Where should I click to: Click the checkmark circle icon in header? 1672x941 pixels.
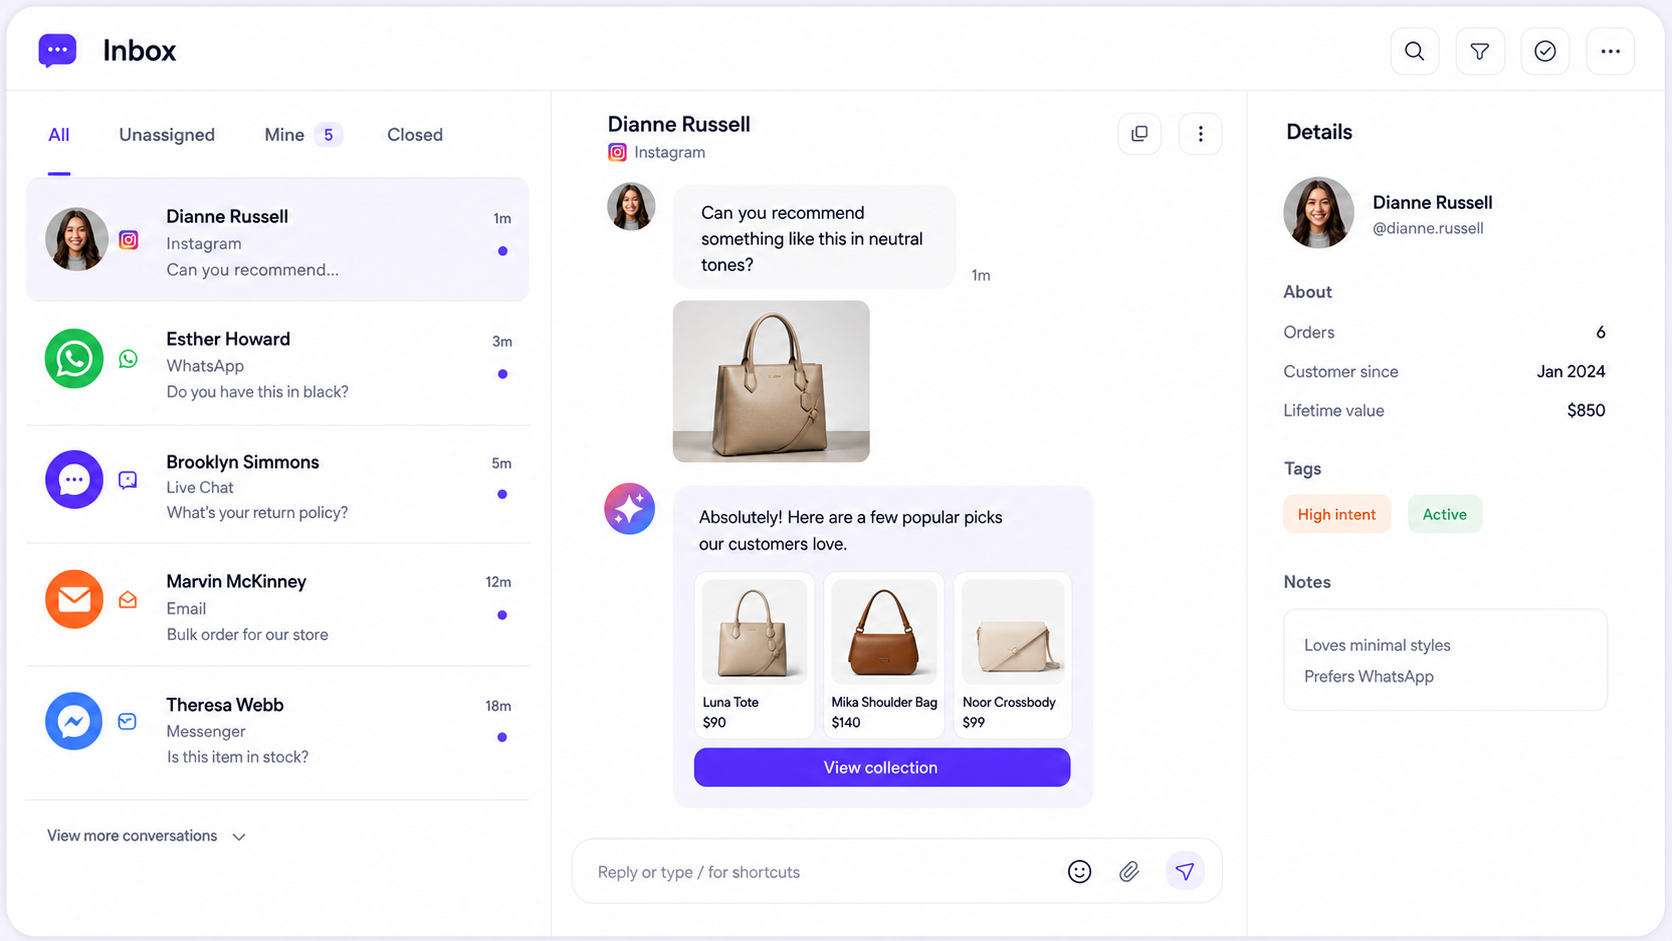click(1545, 51)
